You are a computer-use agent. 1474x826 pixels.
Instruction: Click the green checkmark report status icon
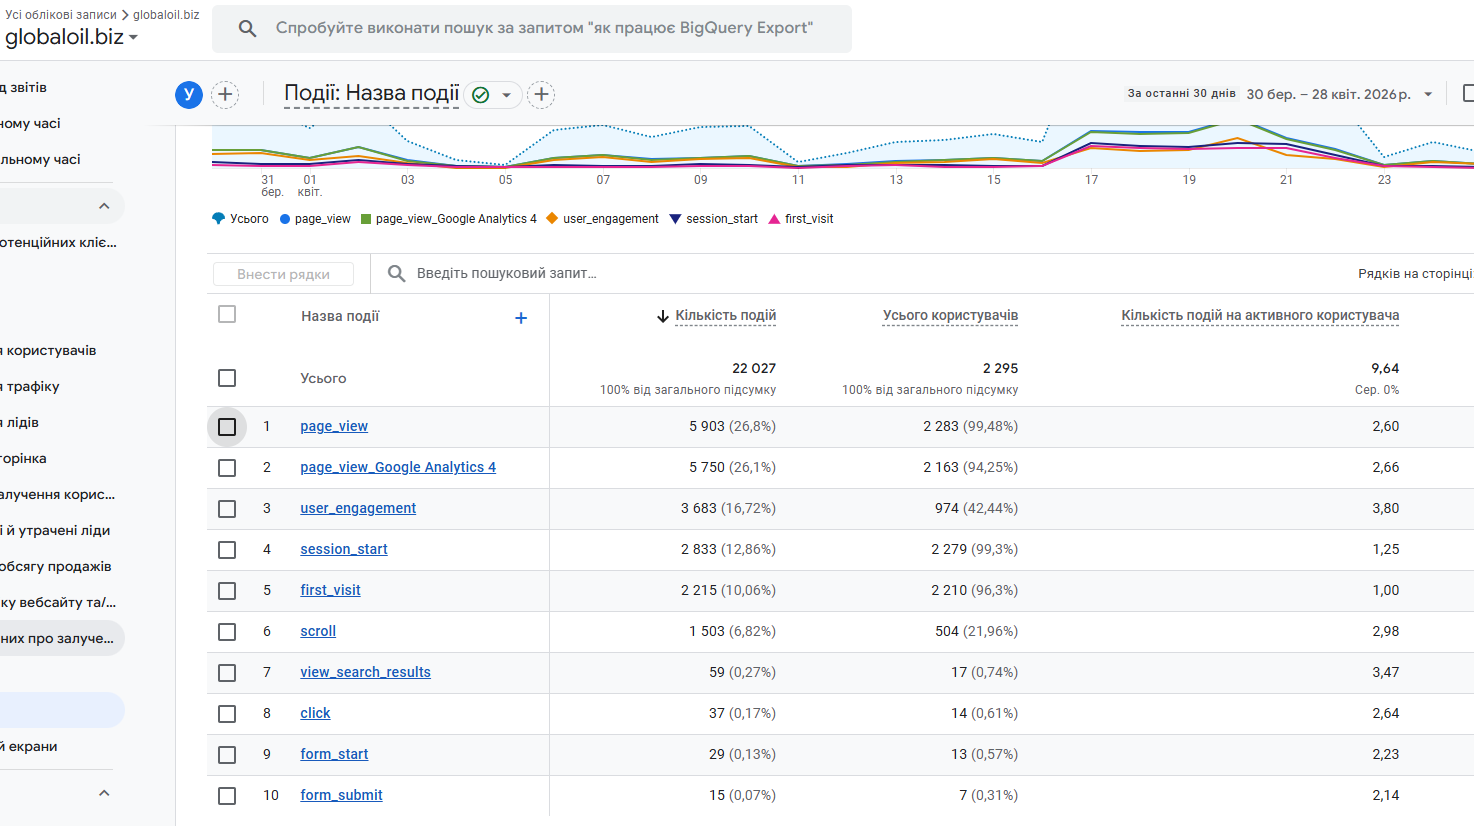[x=481, y=95]
